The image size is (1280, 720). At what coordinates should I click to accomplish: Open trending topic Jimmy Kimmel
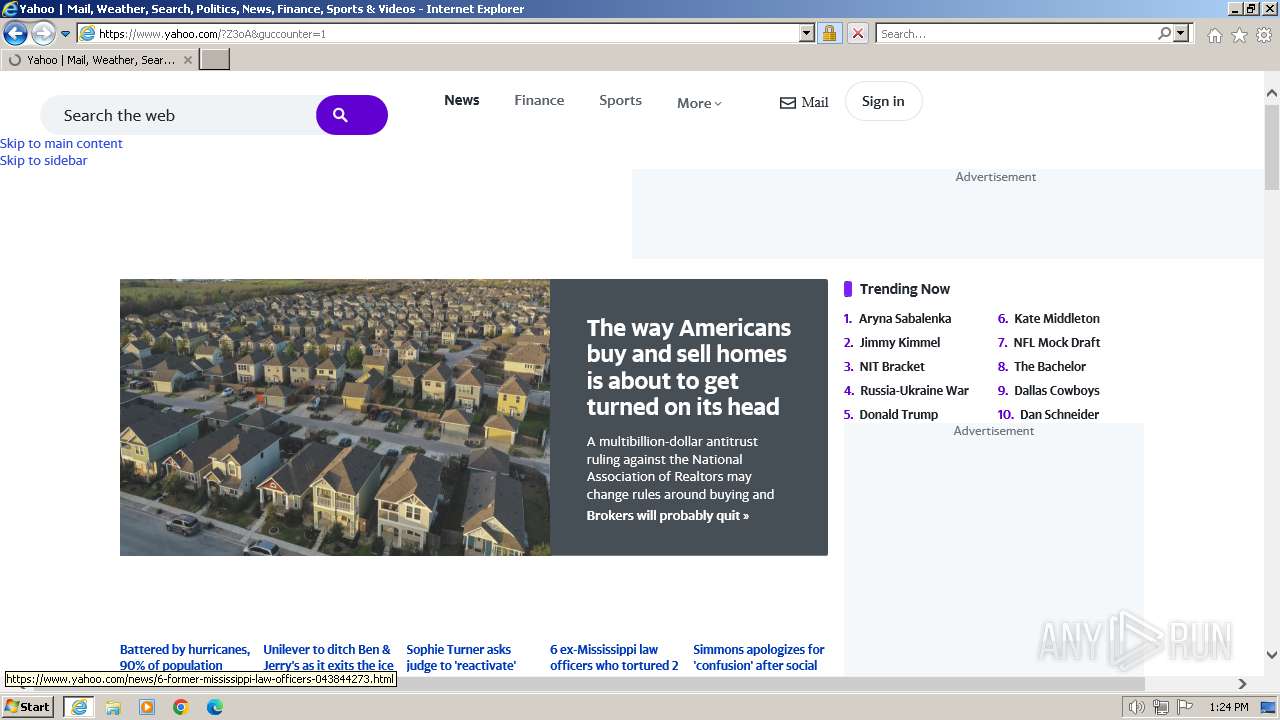900,342
